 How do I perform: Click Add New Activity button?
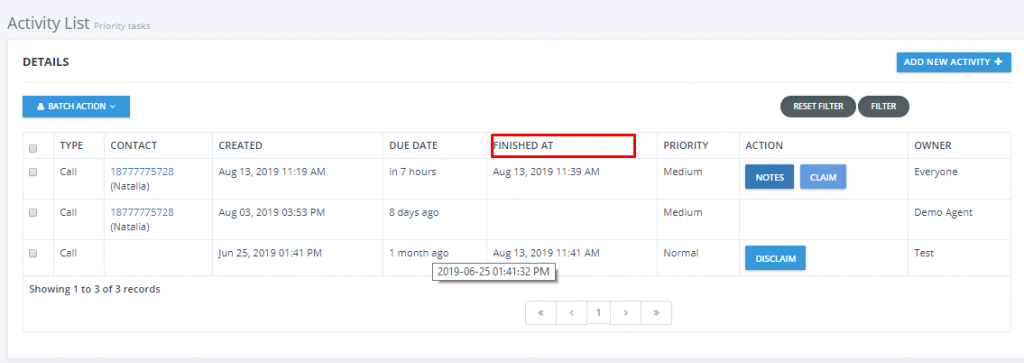click(x=953, y=62)
